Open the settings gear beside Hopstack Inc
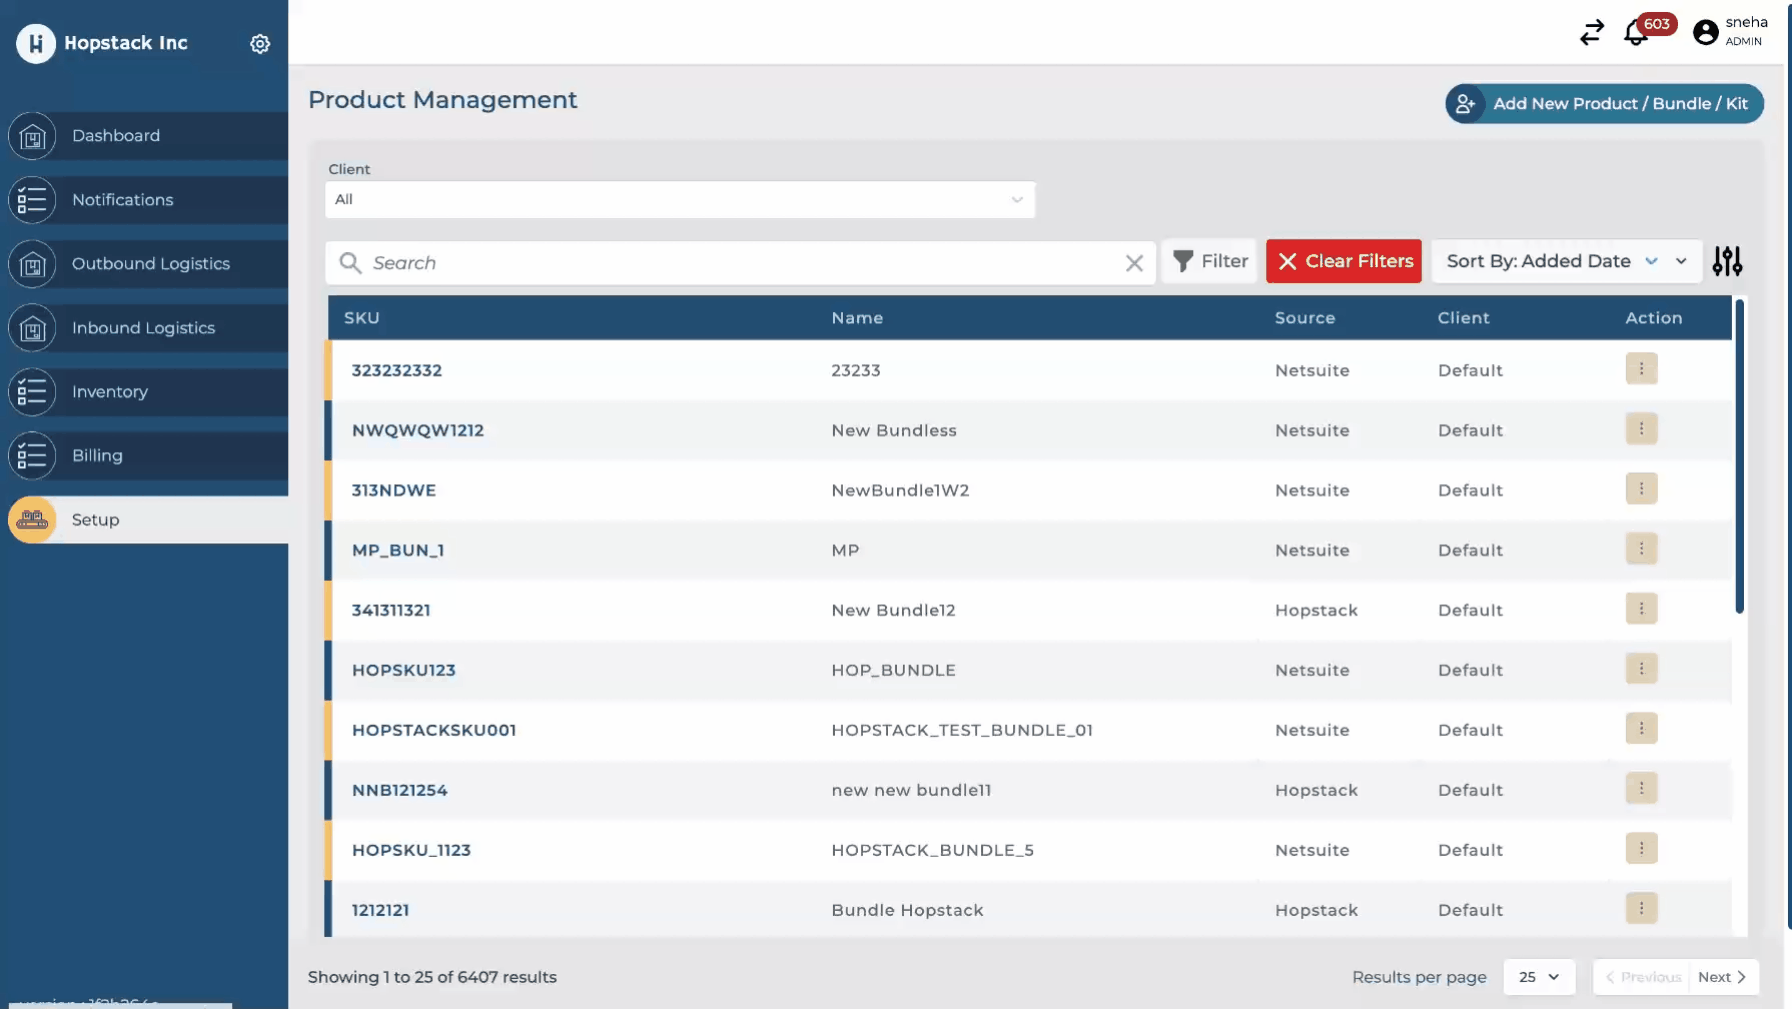Image resolution: width=1792 pixels, height=1009 pixels. coord(260,44)
